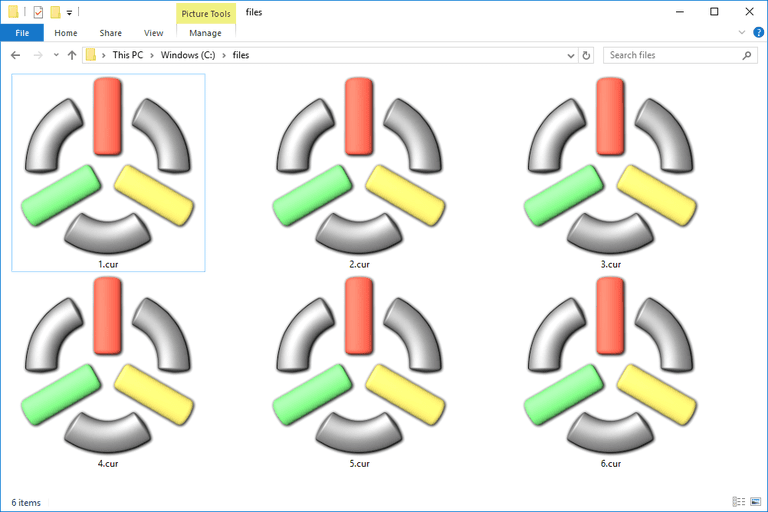Click the 3.cur file name label
Viewport: 768px width, 512px height.
(x=611, y=265)
